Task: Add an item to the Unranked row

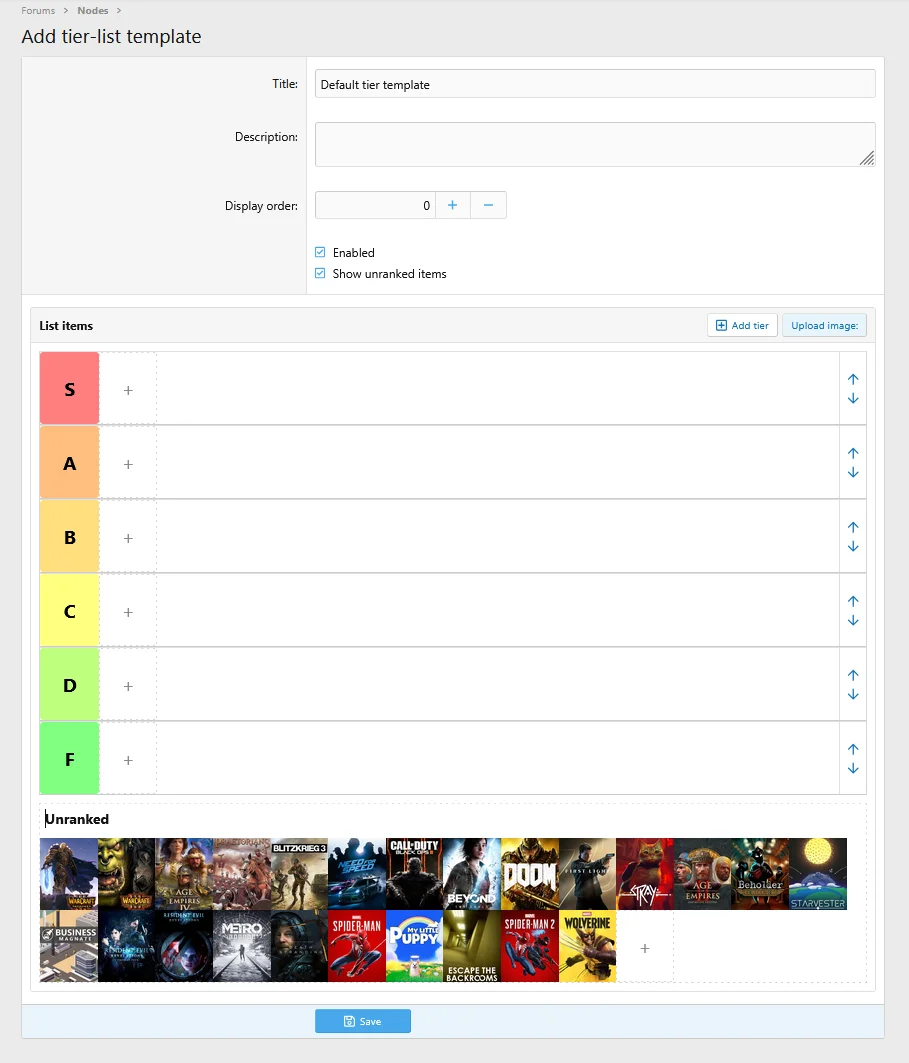Action: (645, 948)
